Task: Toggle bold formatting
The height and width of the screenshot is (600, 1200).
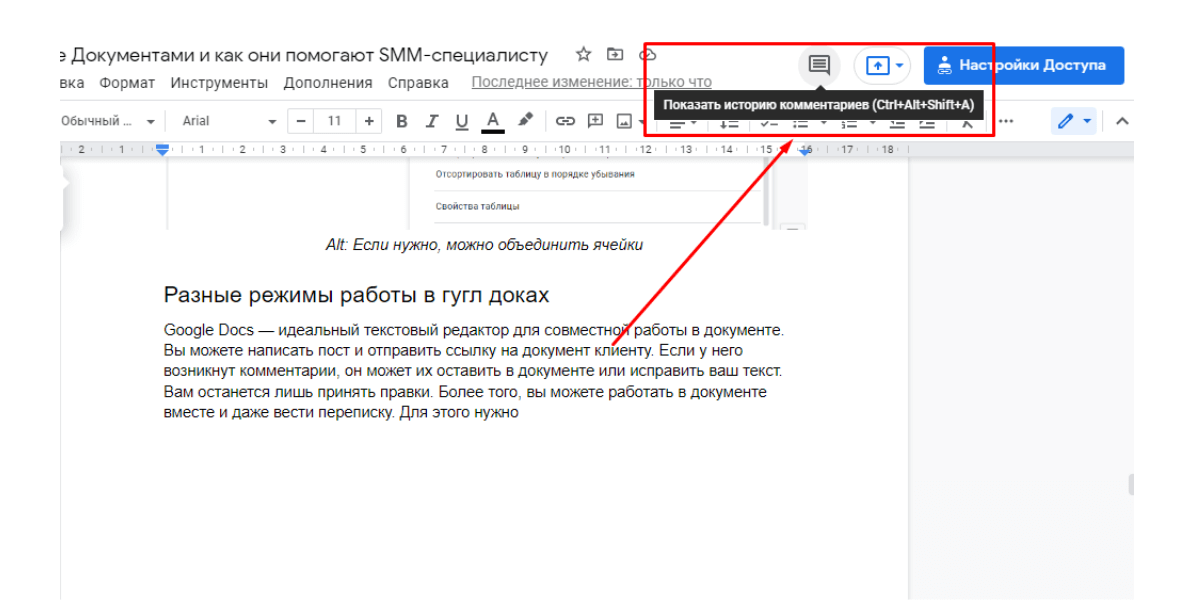Action: tap(402, 121)
